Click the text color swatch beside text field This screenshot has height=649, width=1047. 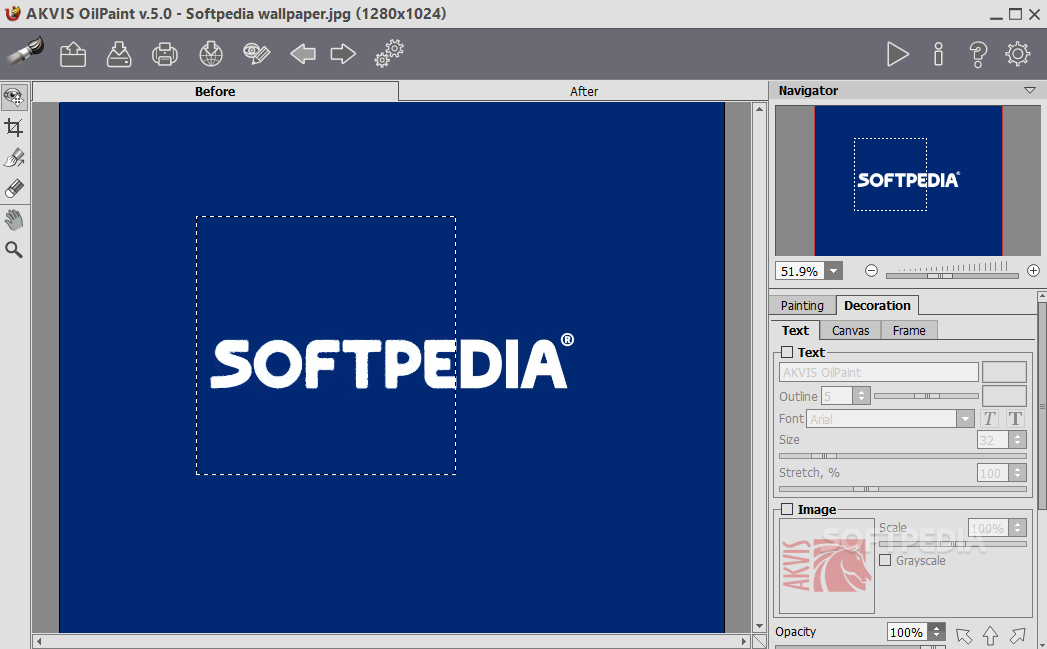pyautogui.click(x=1004, y=372)
